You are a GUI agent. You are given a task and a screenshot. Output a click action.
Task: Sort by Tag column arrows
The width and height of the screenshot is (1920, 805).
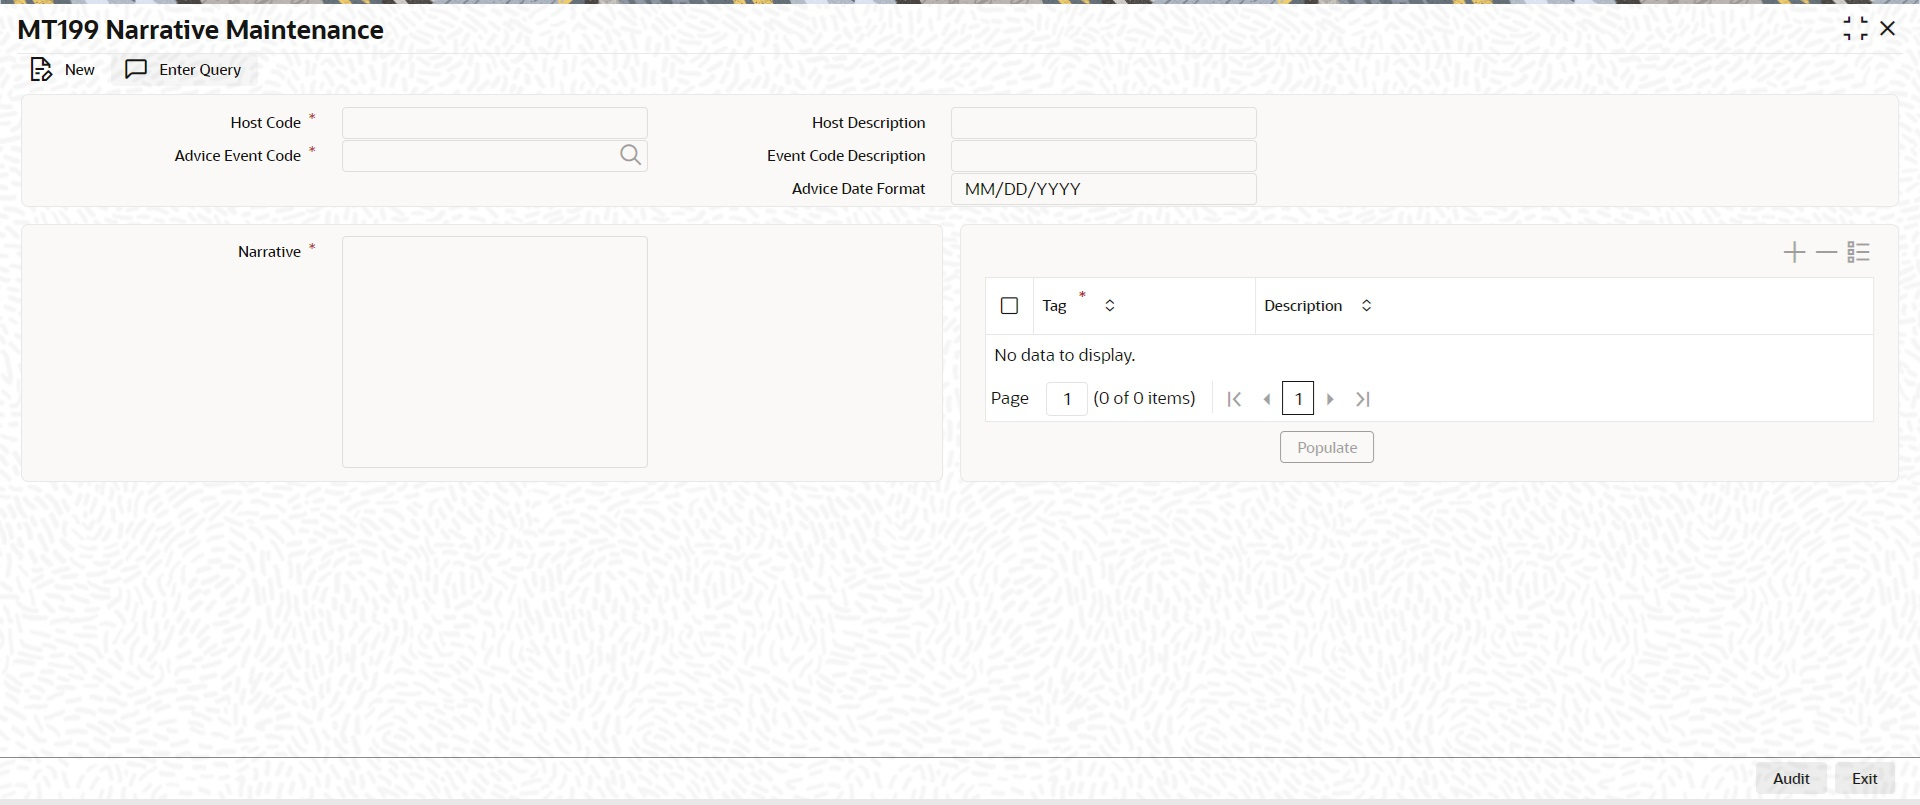click(1109, 306)
